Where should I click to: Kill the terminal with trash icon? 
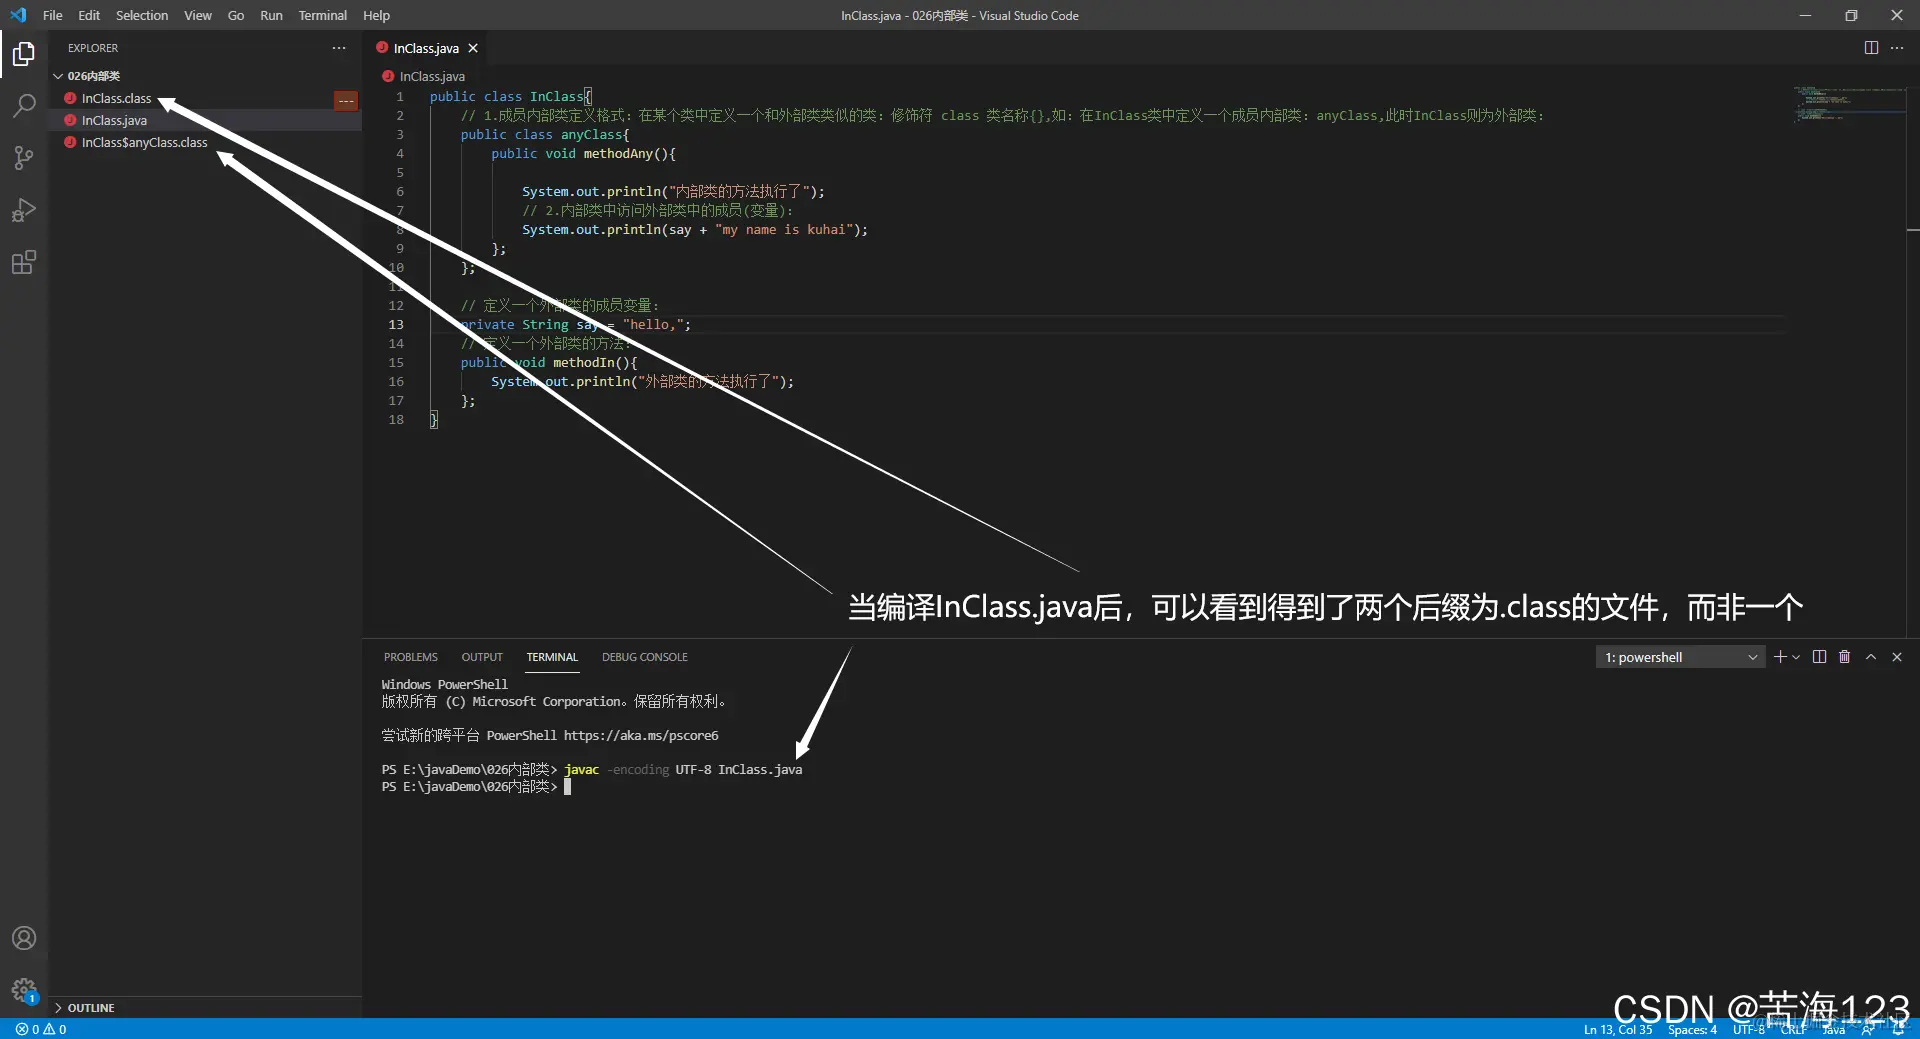click(x=1845, y=657)
